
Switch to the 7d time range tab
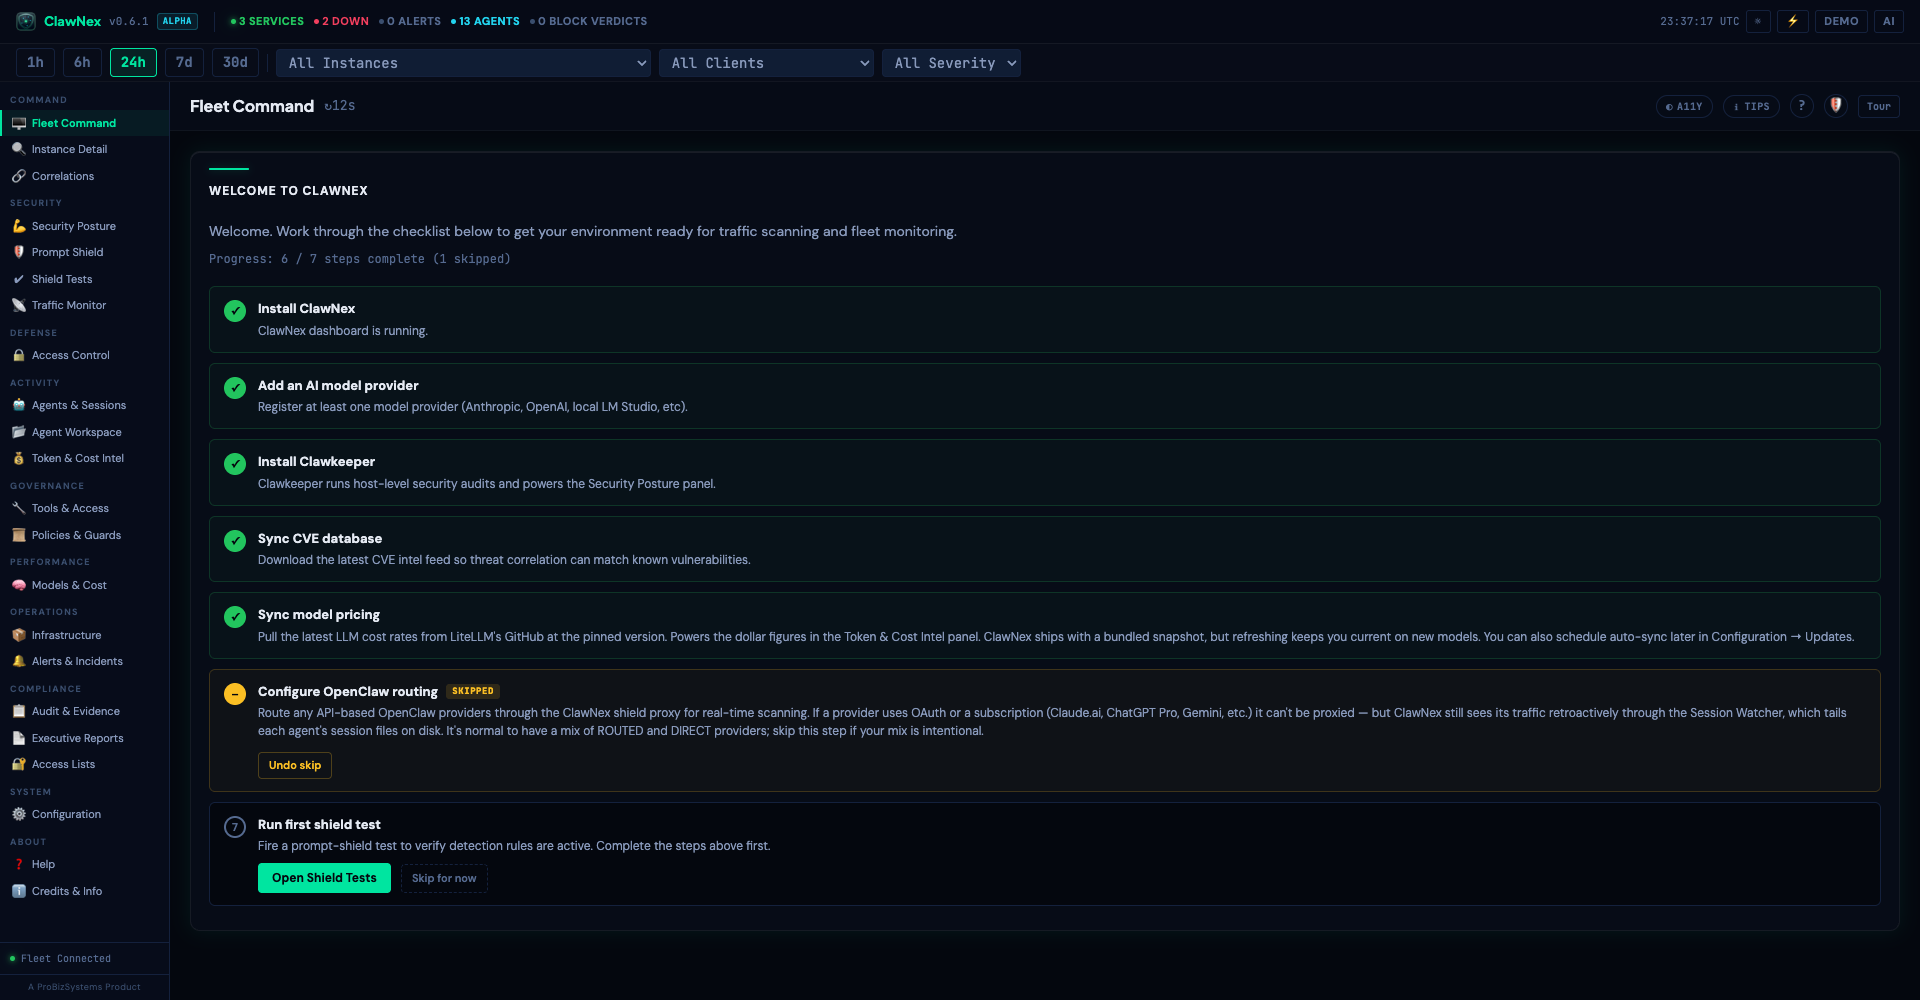(x=184, y=62)
